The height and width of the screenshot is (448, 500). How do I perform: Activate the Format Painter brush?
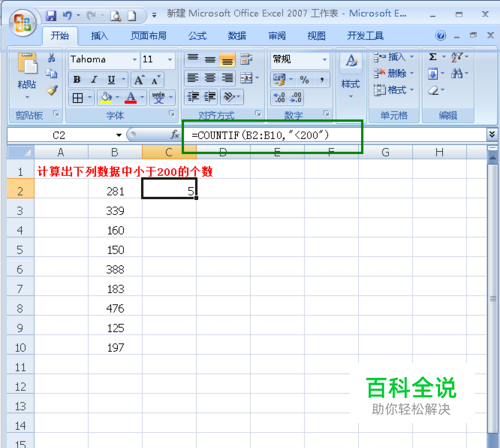click(52, 90)
